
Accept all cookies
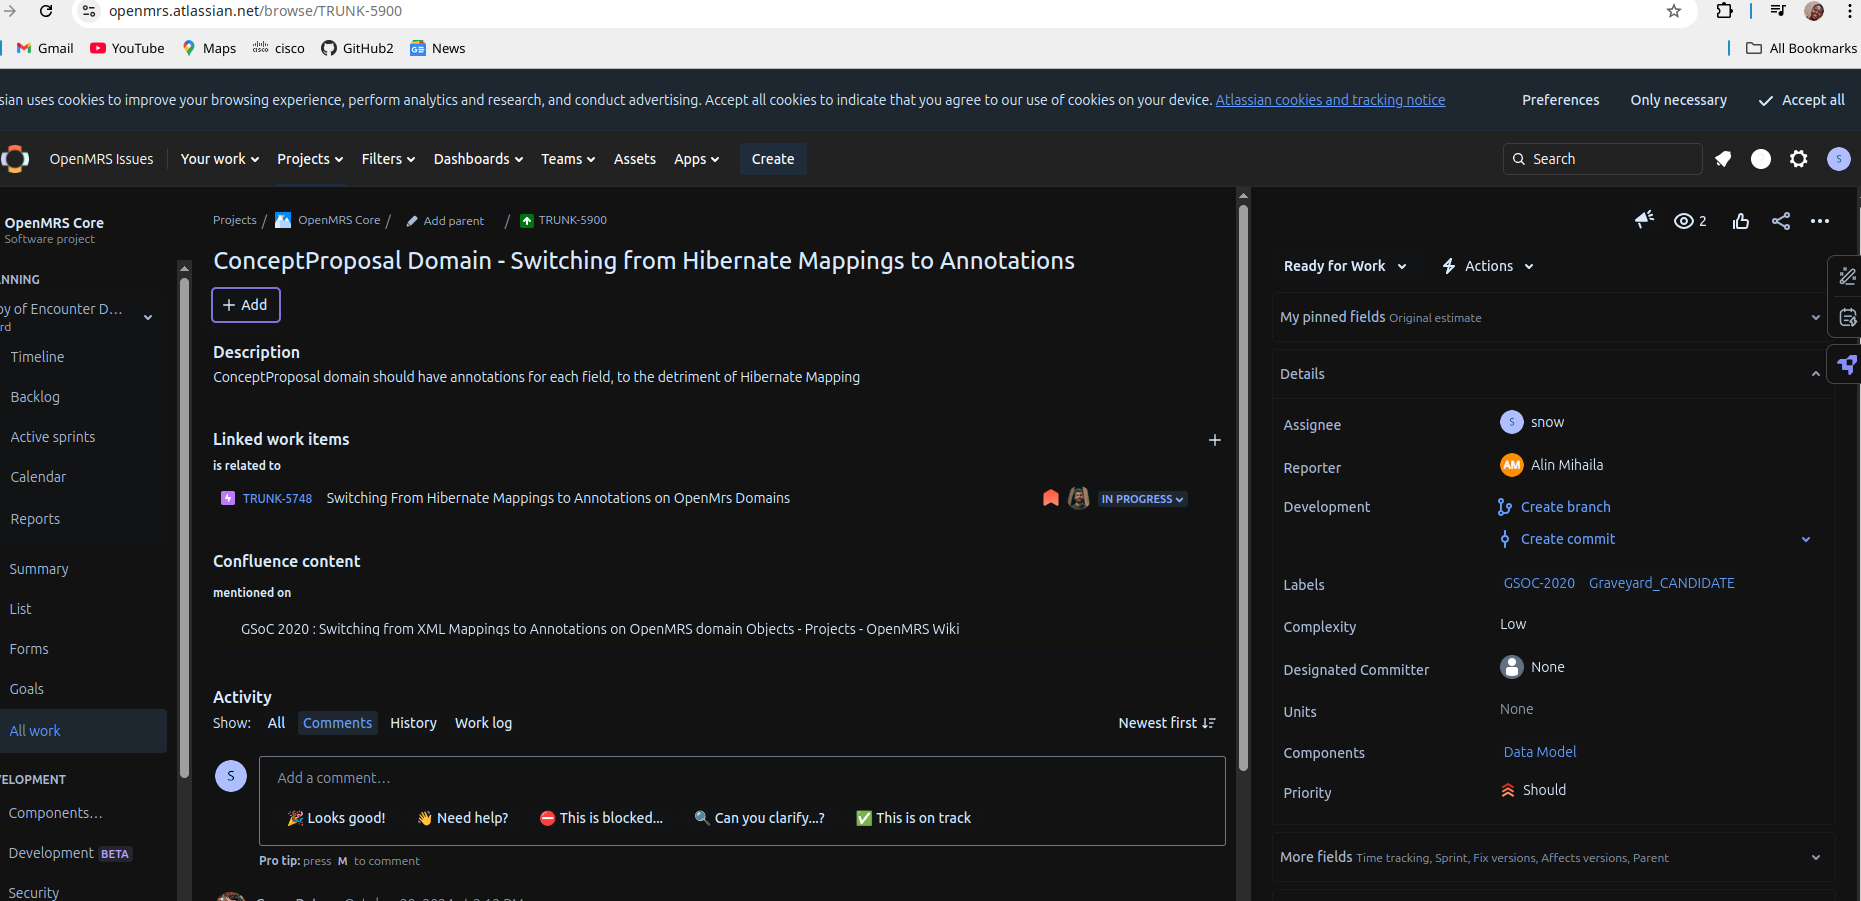1801,100
